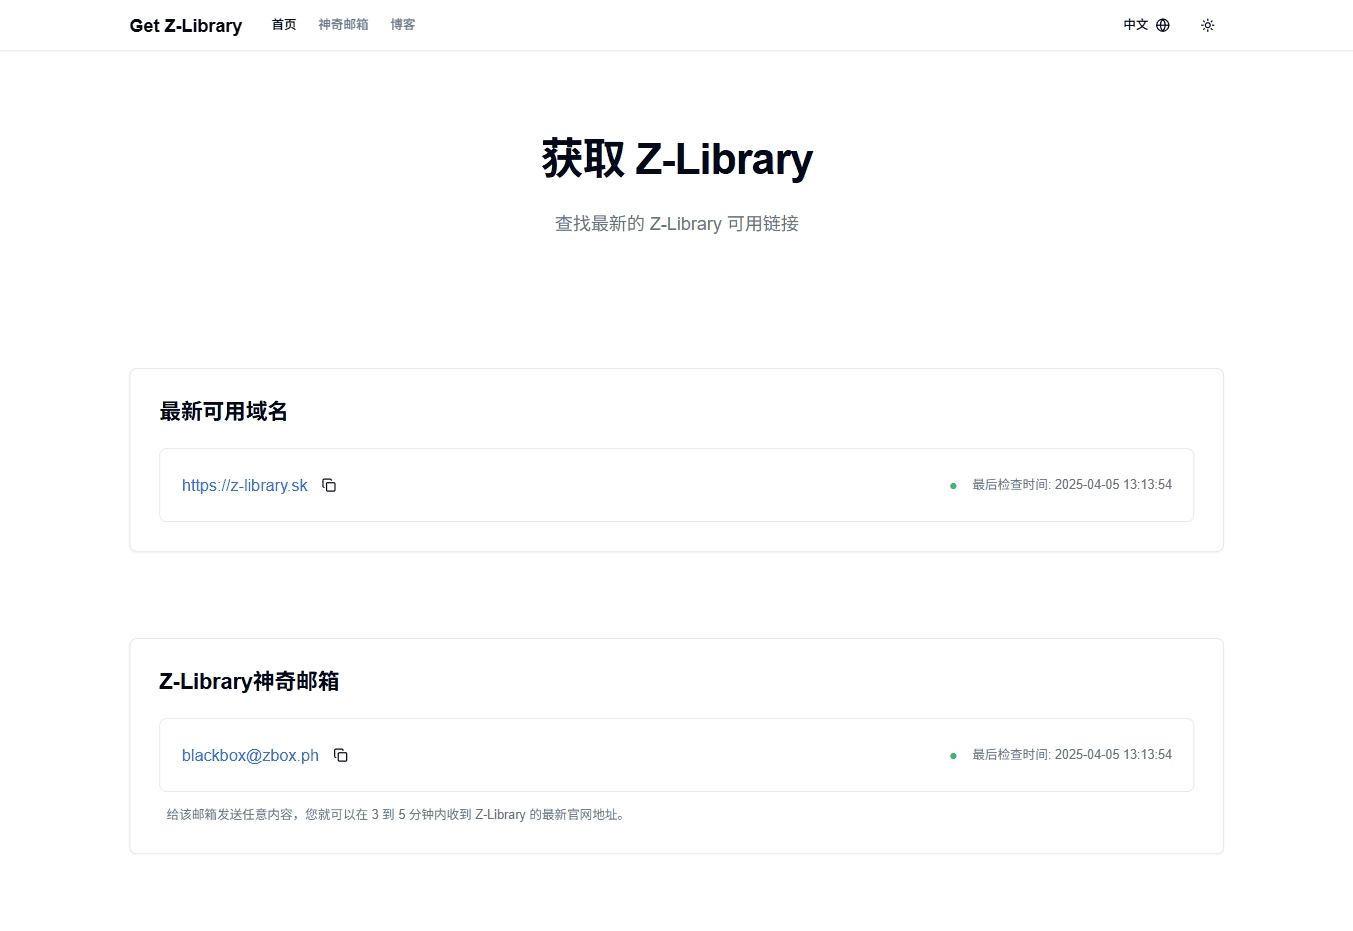Click the 获取 Z-Library main heading
The image size is (1353, 931).
677,159
